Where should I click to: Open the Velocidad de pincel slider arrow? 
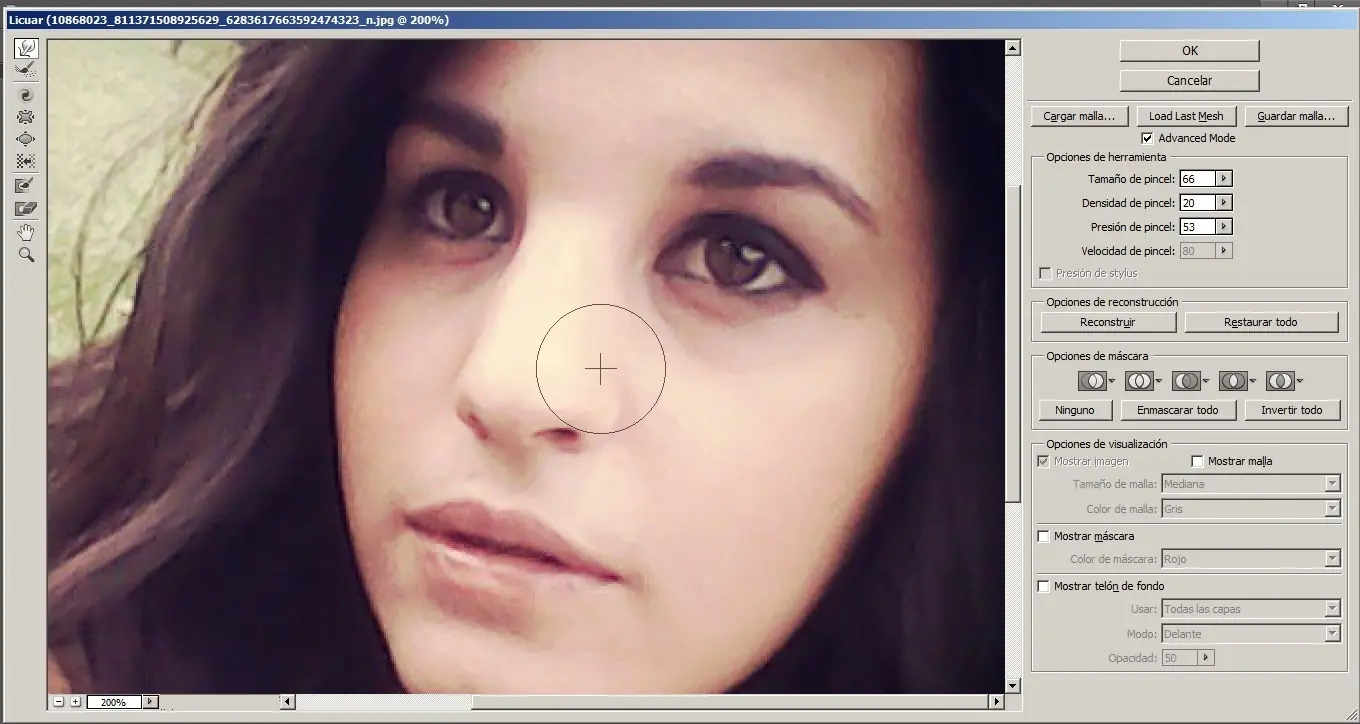pyautogui.click(x=1224, y=251)
